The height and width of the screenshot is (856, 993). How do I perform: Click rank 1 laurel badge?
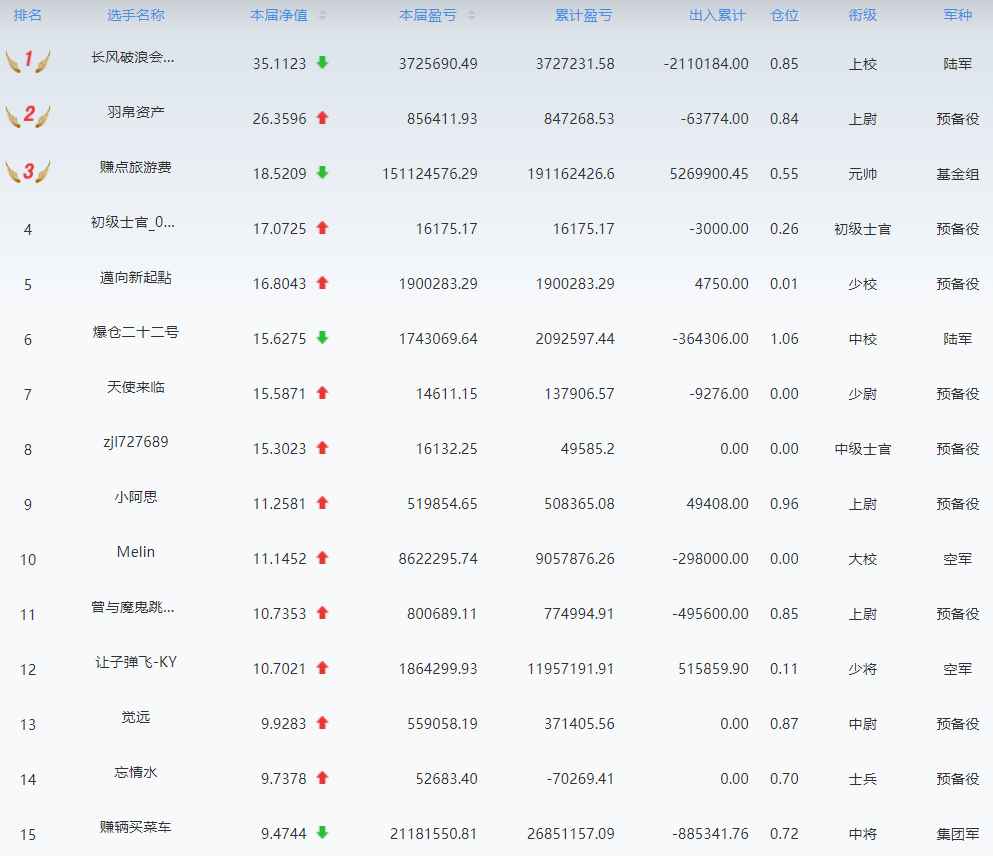[x=28, y=61]
